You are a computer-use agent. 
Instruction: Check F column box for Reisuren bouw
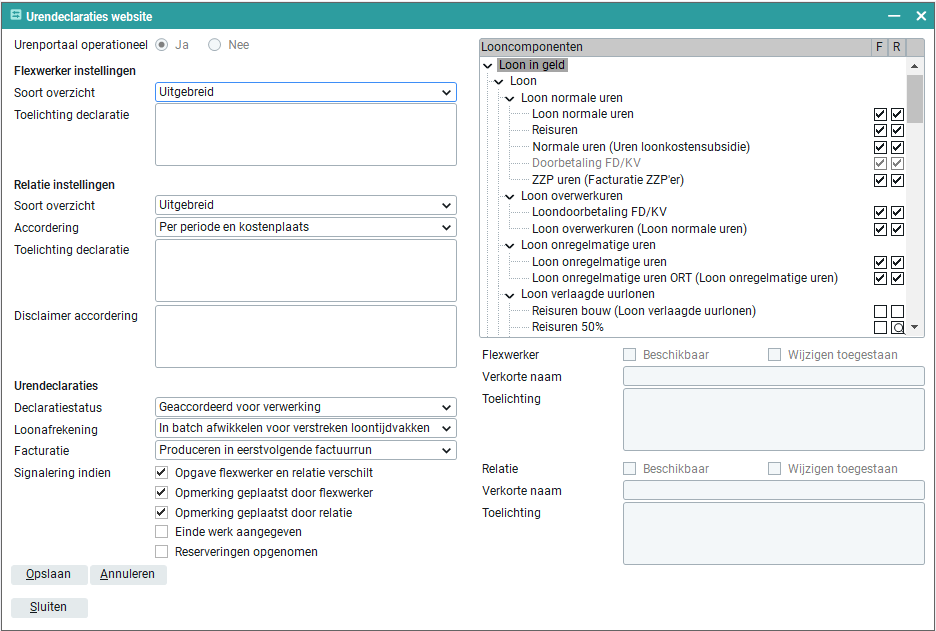[x=880, y=312]
